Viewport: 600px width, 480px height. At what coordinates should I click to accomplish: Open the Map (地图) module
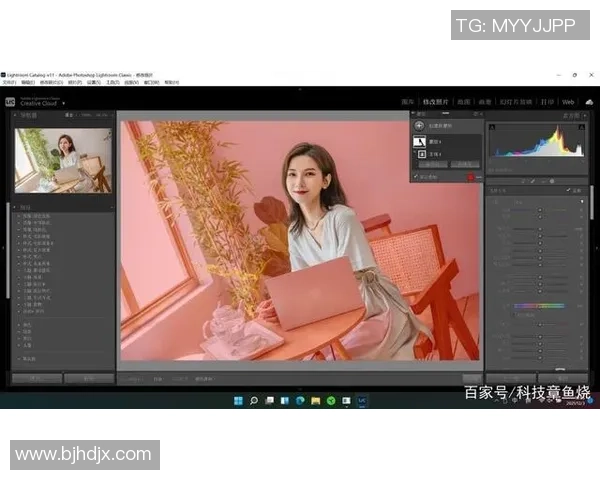click(462, 102)
